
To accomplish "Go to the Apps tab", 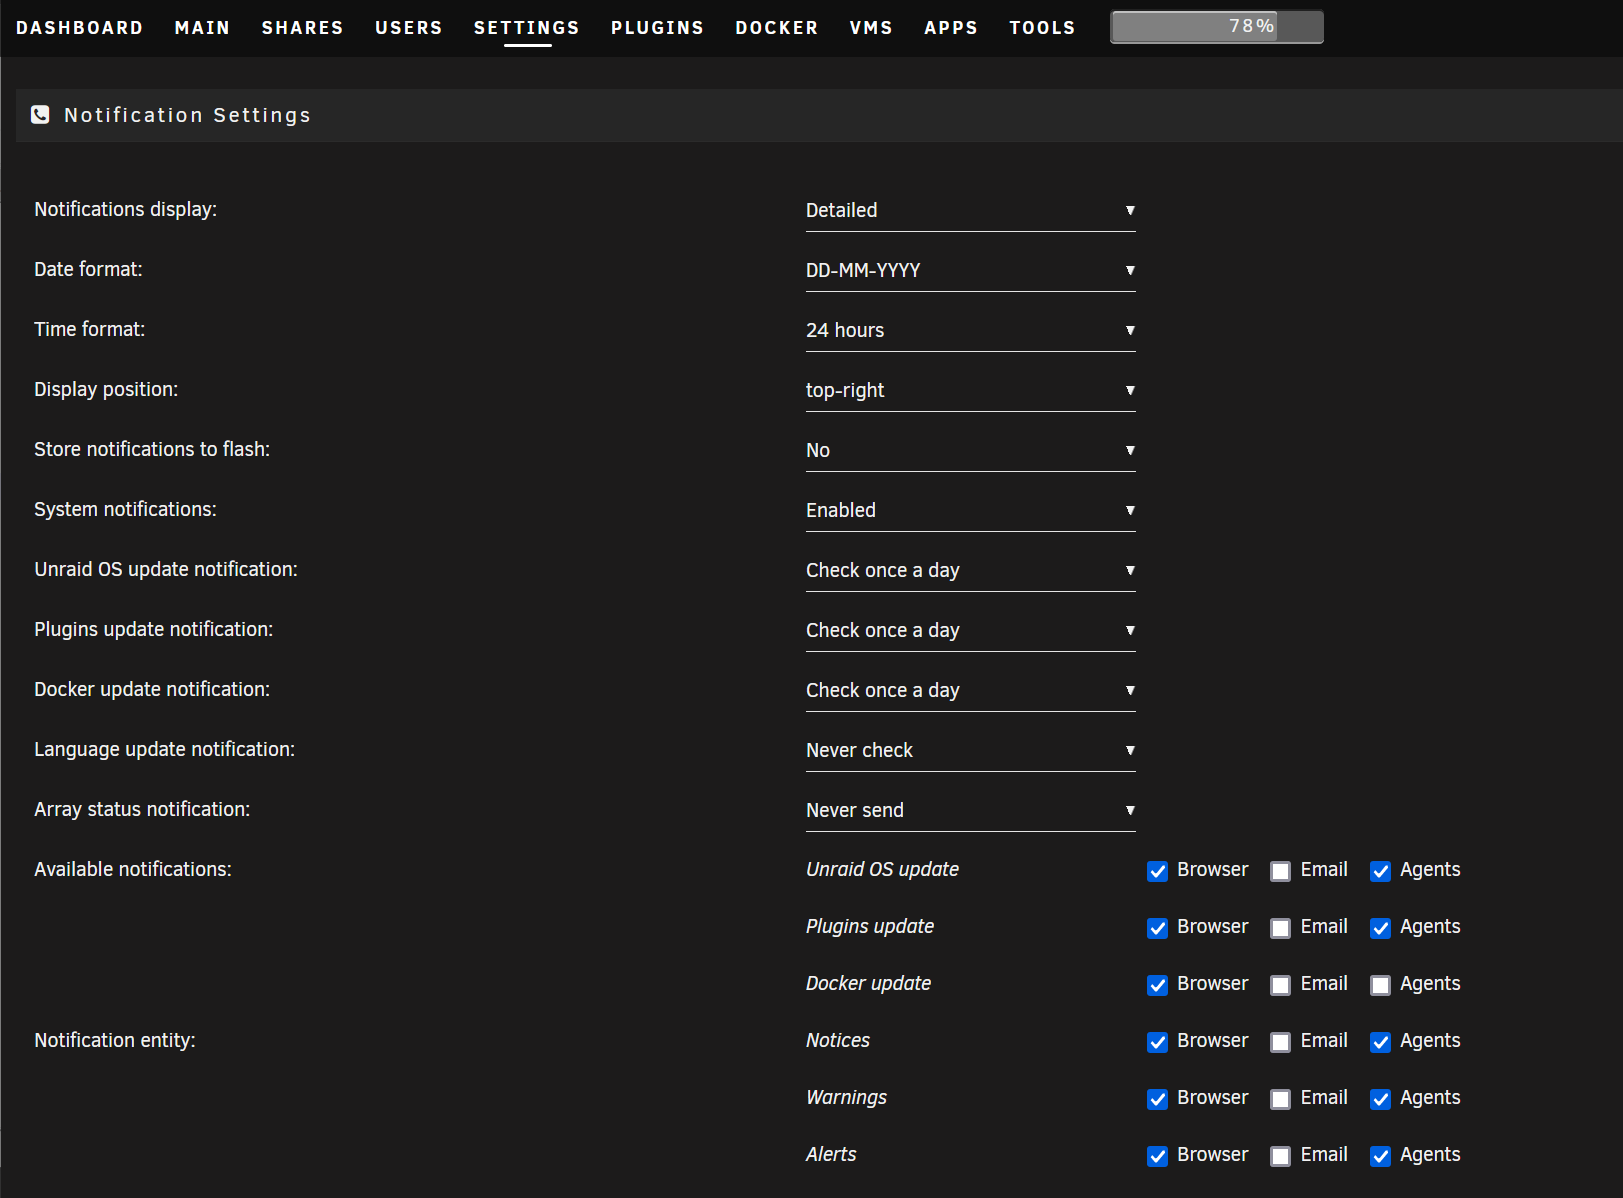I will 951,28.
